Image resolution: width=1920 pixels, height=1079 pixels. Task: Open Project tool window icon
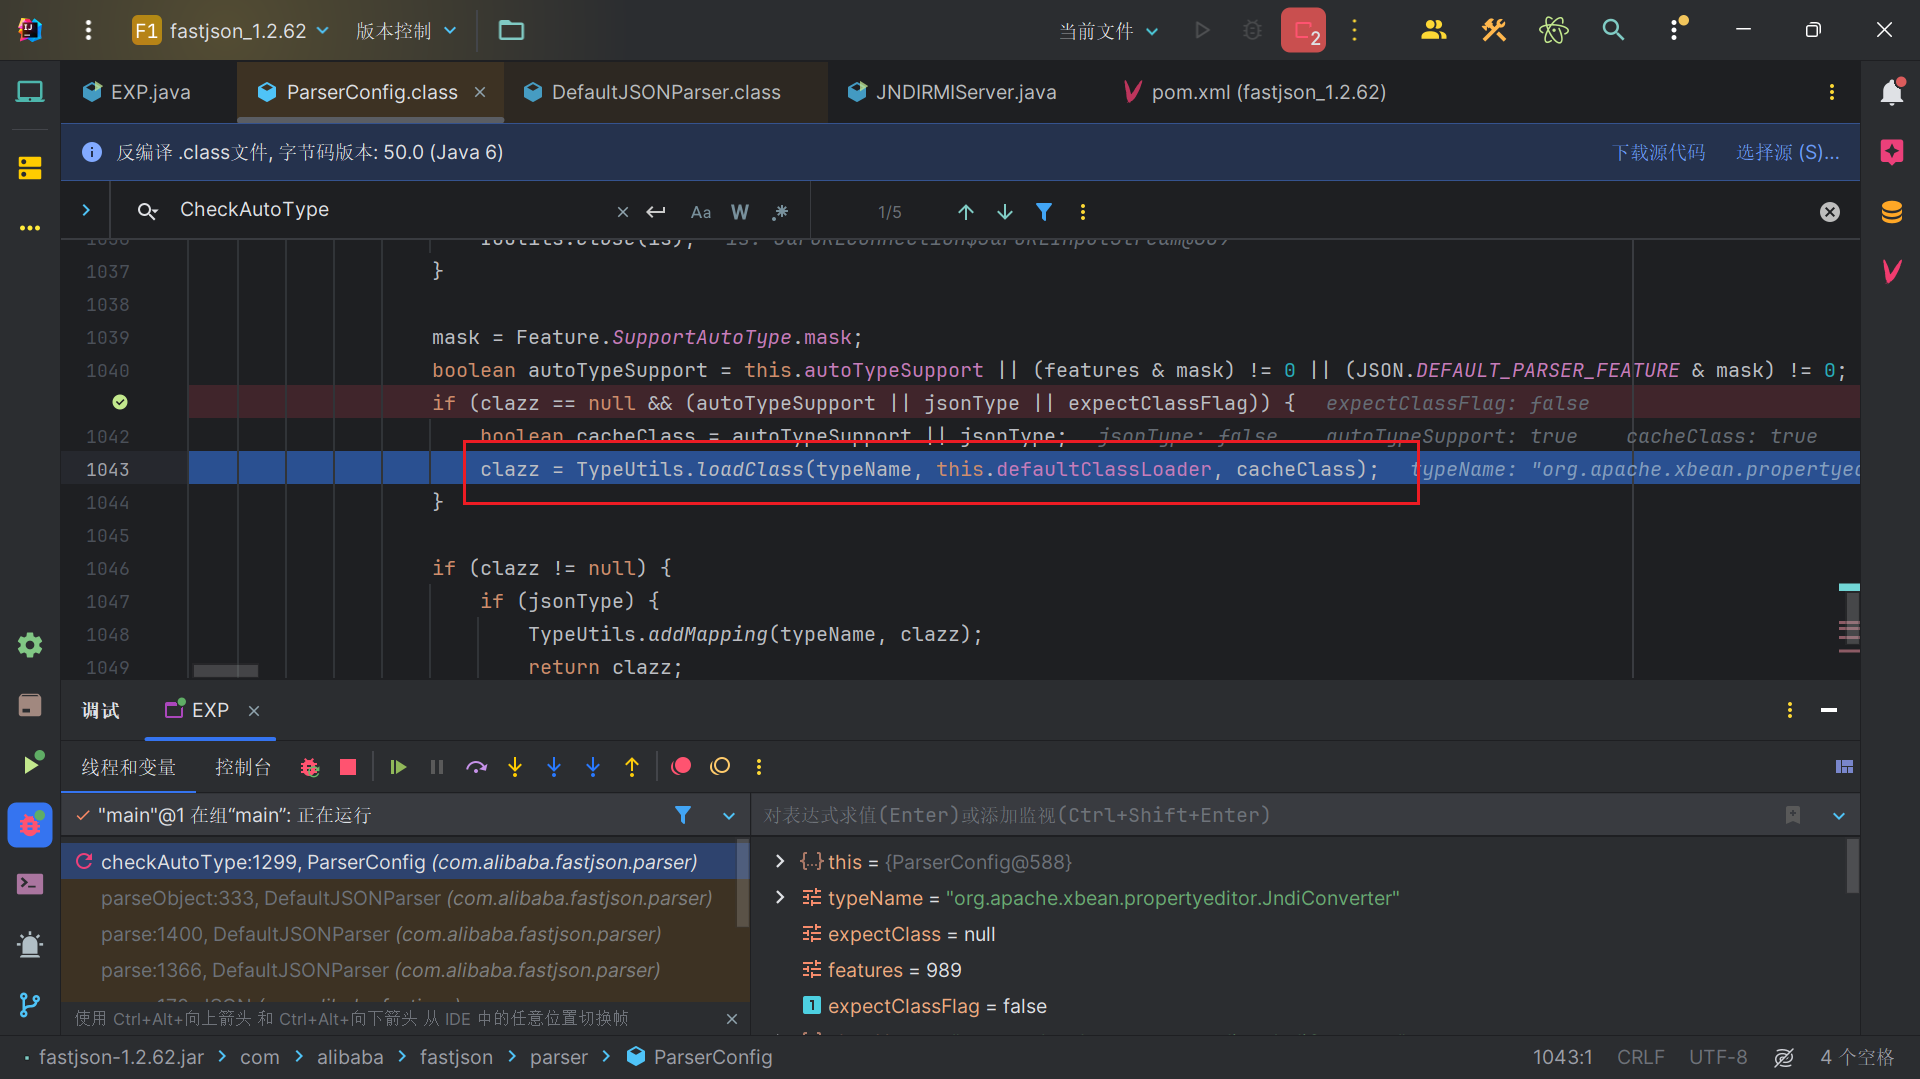30,92
